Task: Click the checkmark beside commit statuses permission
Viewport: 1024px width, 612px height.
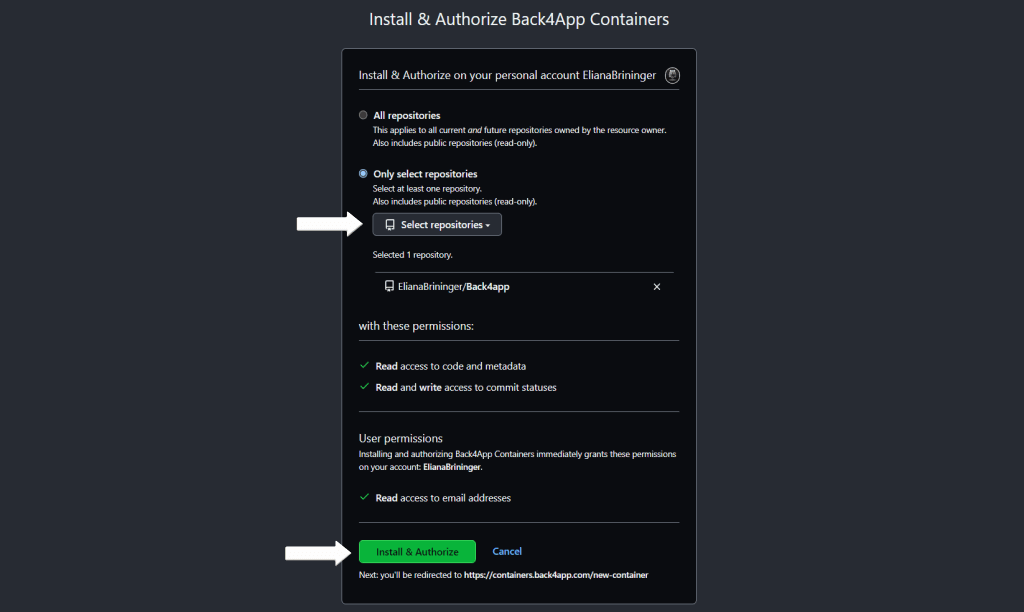Action: point(364,387)
